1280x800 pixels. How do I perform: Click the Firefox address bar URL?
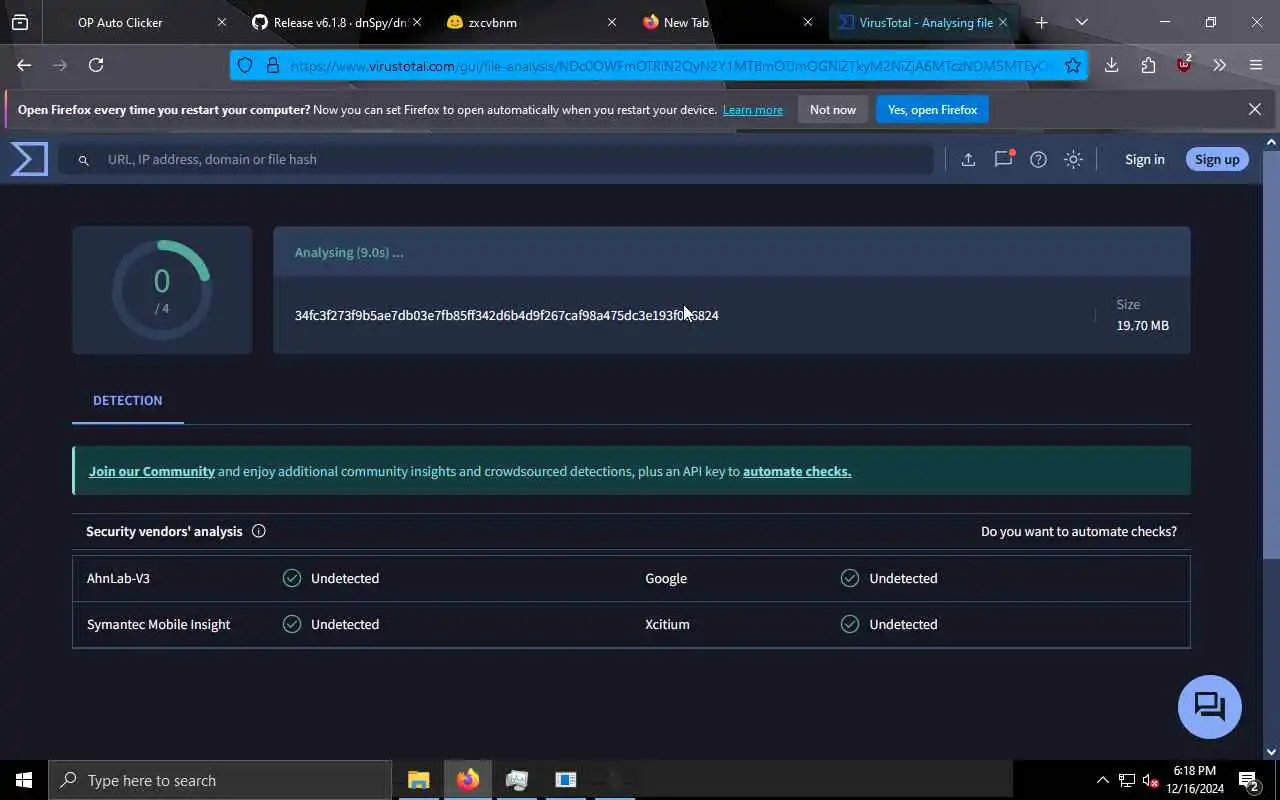point(670,65)
